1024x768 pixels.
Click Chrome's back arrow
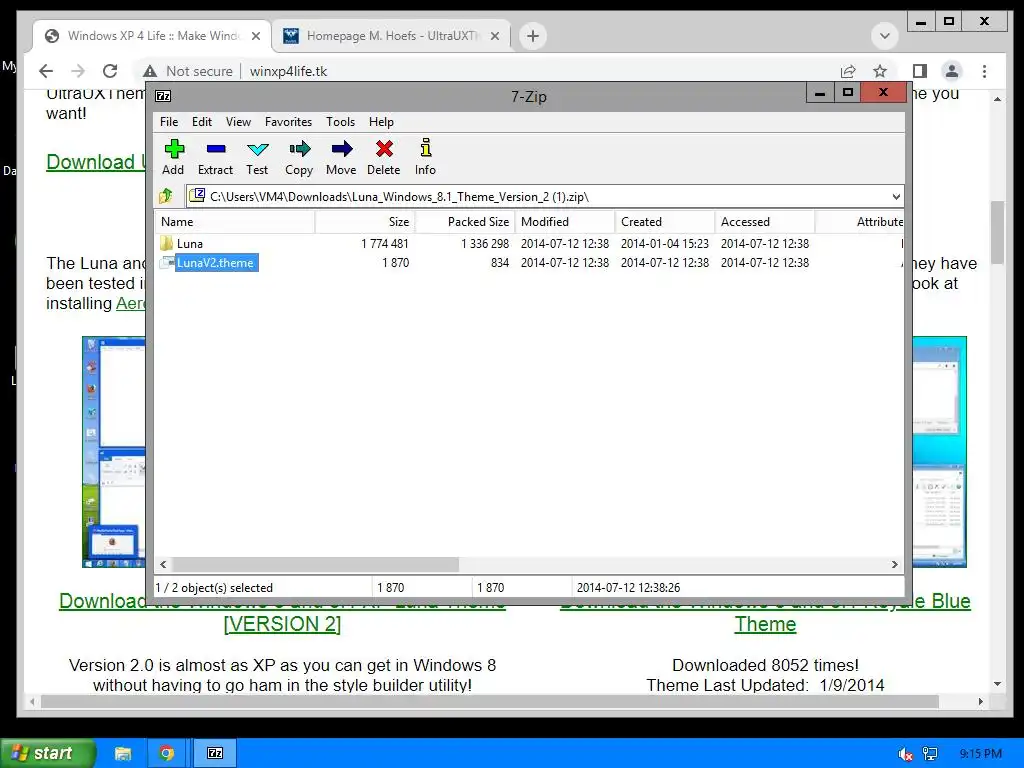pos(46,71)
